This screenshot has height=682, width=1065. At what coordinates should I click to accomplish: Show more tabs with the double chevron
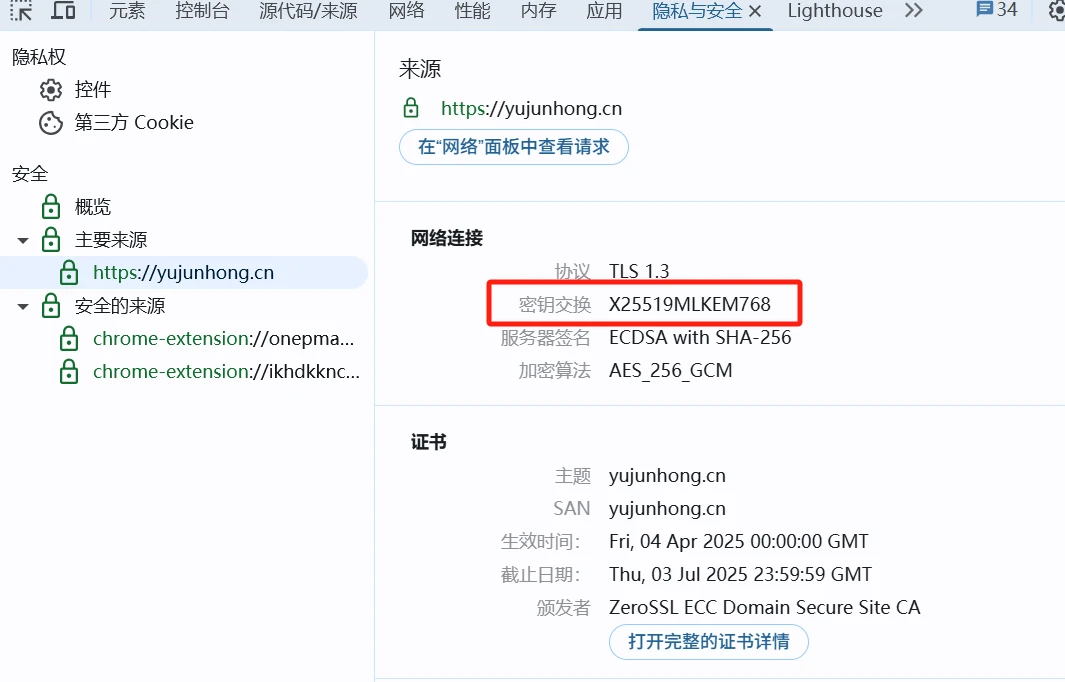(913, 10)
